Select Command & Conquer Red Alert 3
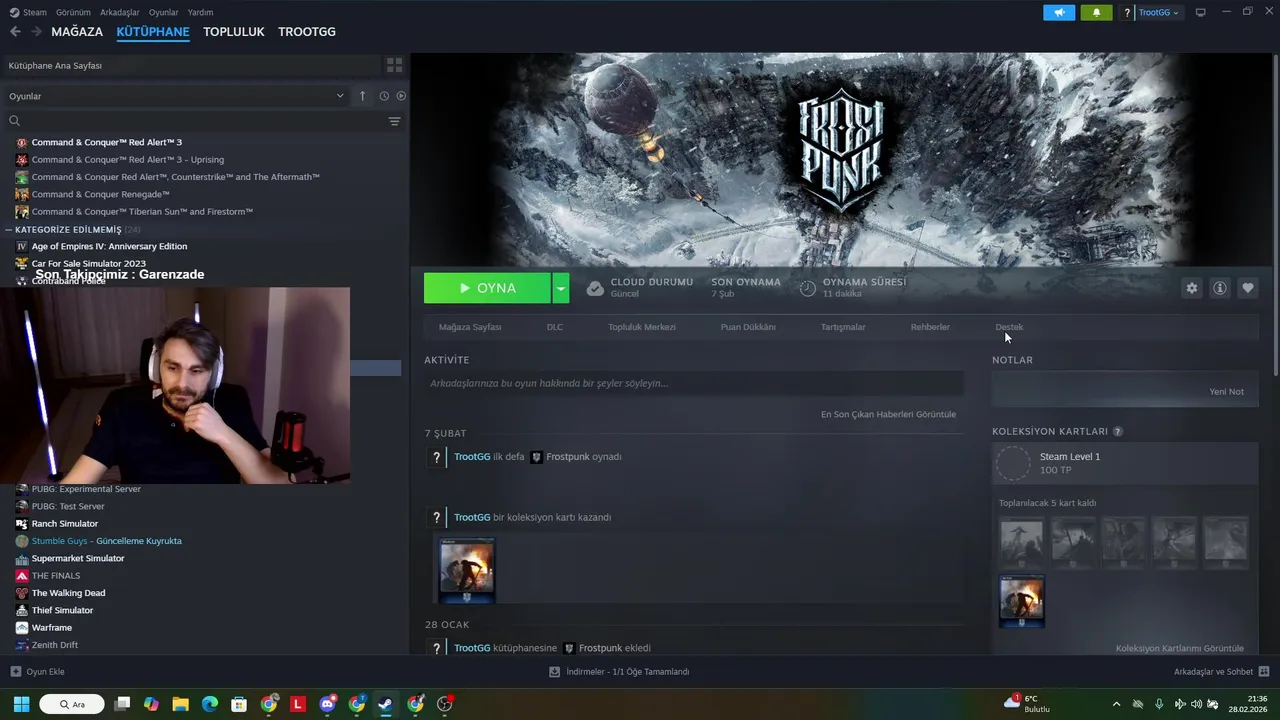The width and height of the screenshot is (1280, 720). pyautogui.click(x=107, y=142)
